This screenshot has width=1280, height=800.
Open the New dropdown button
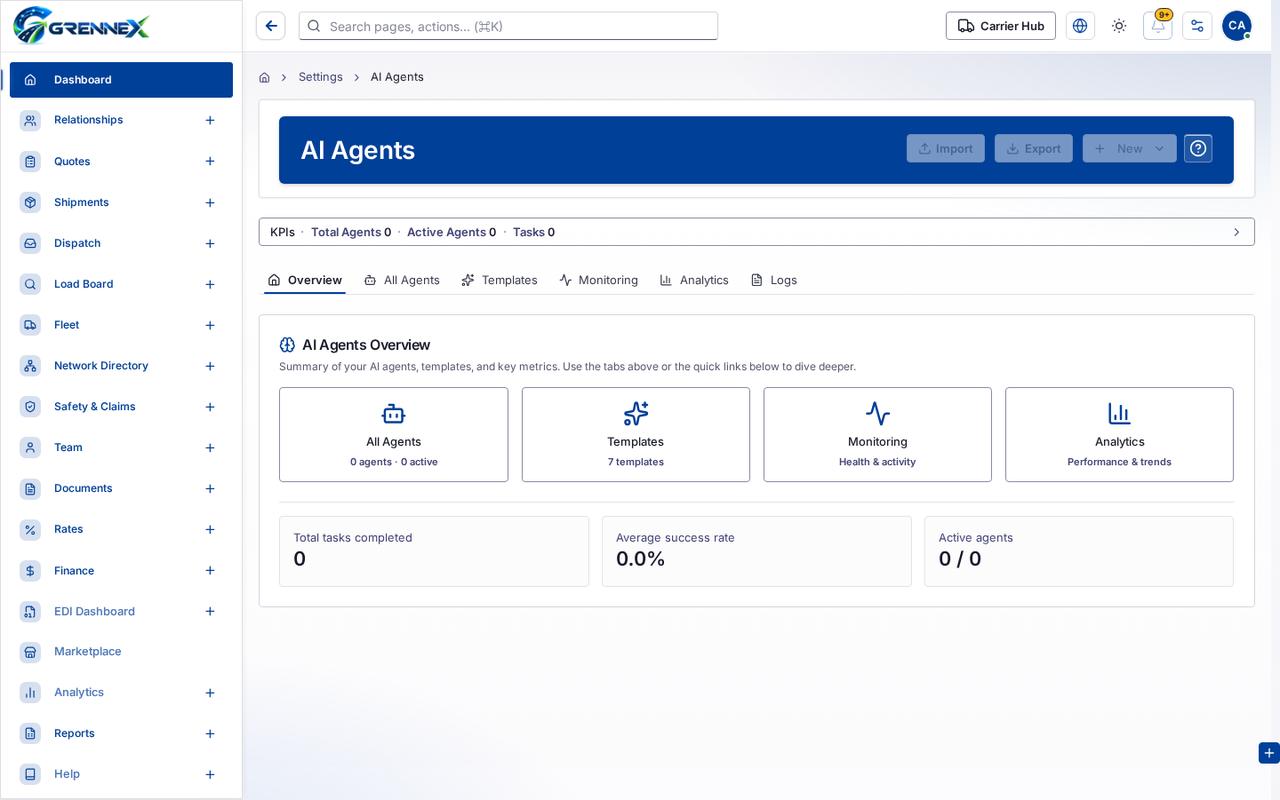pyautogui.click(x=1130, y=148)
